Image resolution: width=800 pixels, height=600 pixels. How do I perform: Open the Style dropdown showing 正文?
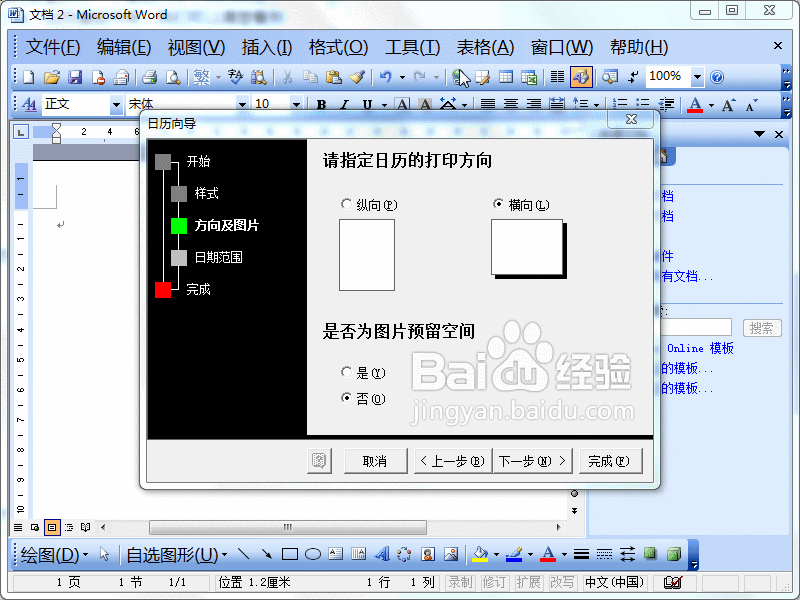(116, 105)
